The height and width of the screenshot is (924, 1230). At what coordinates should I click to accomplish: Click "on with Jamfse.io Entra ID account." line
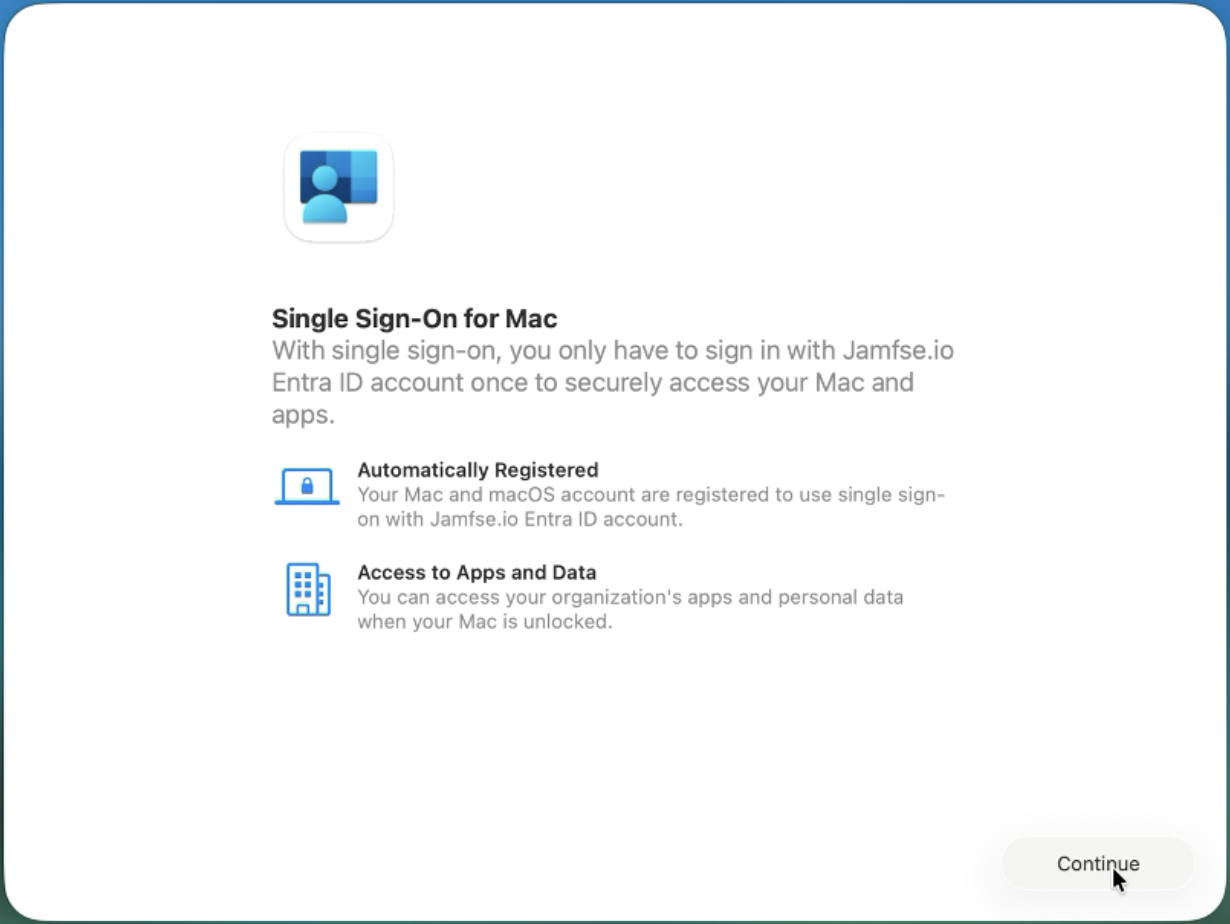(x=519, y=519)
